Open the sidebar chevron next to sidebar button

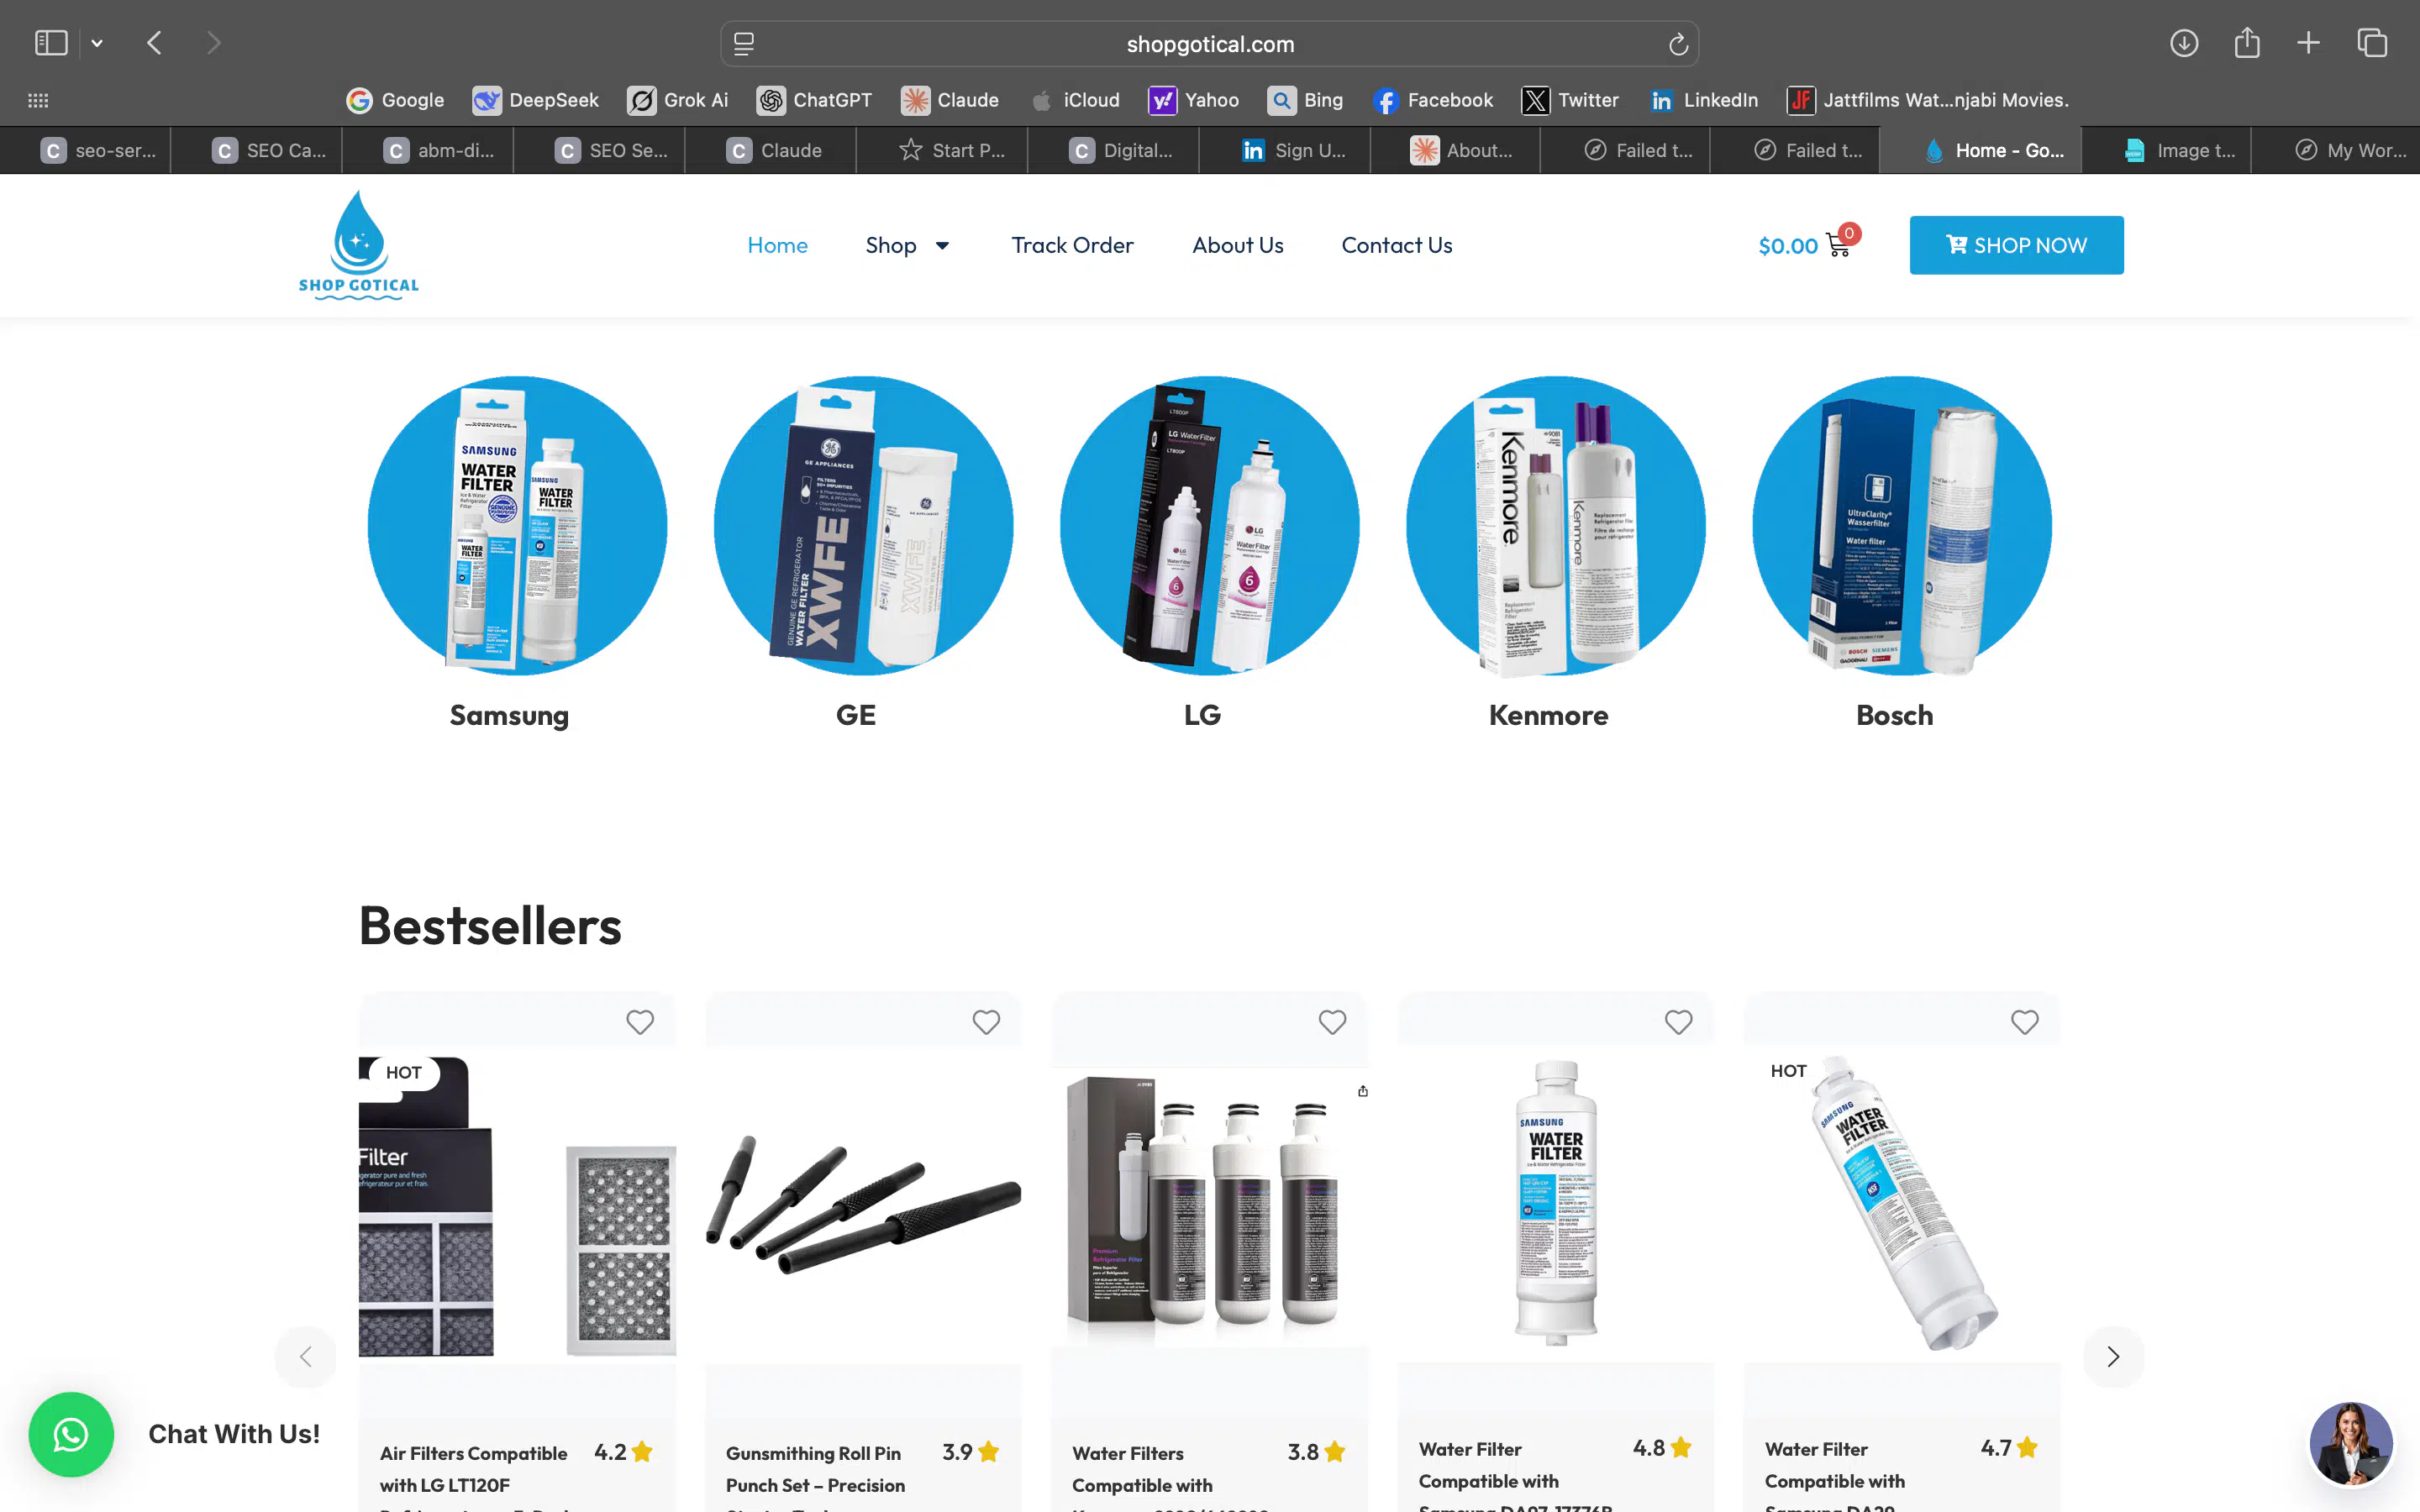96,42
